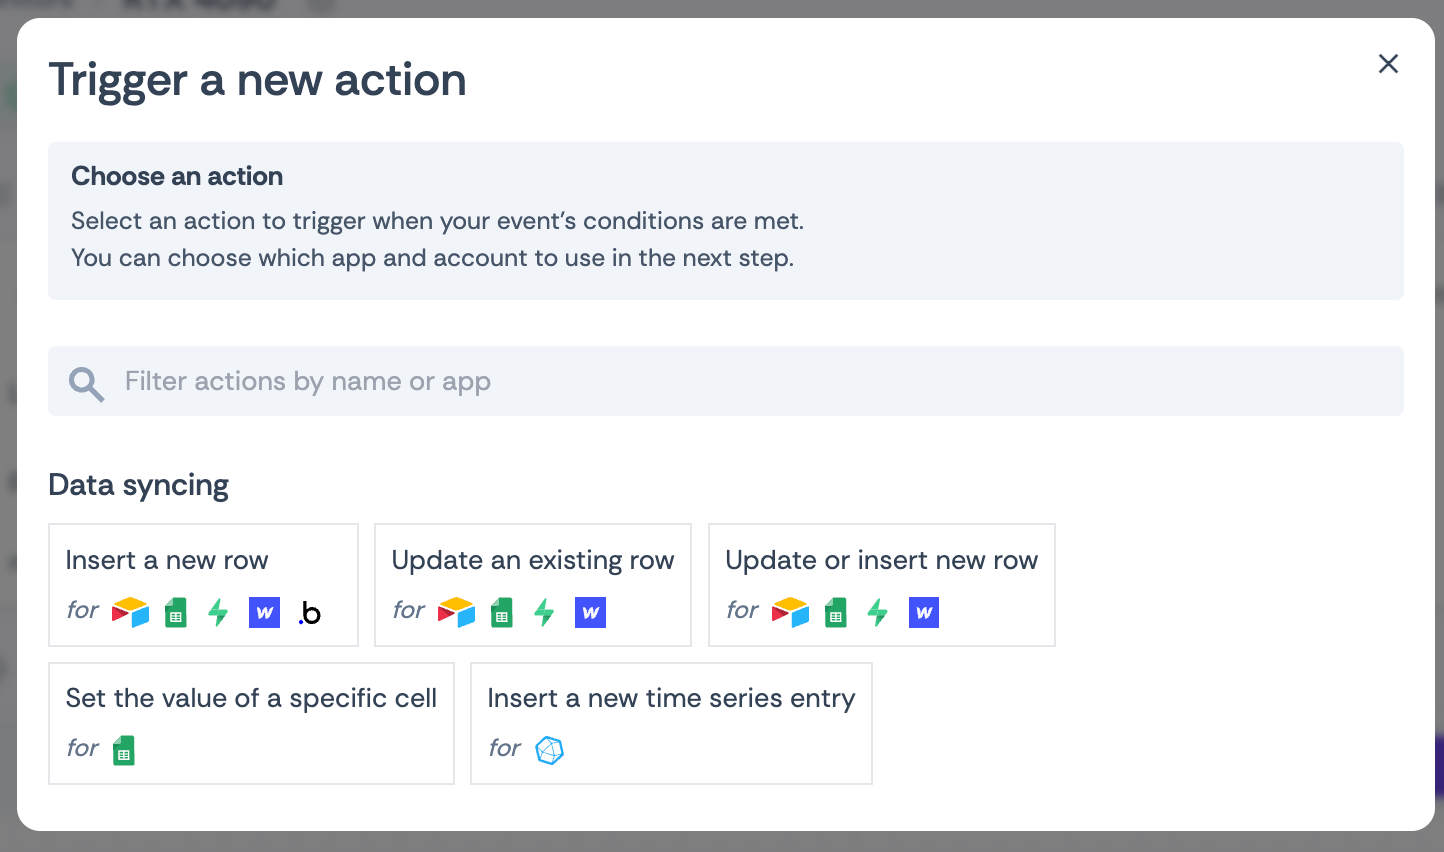Select Insert a new time series entry
This screenshot has height=852, width=1444.
point(671,698)
